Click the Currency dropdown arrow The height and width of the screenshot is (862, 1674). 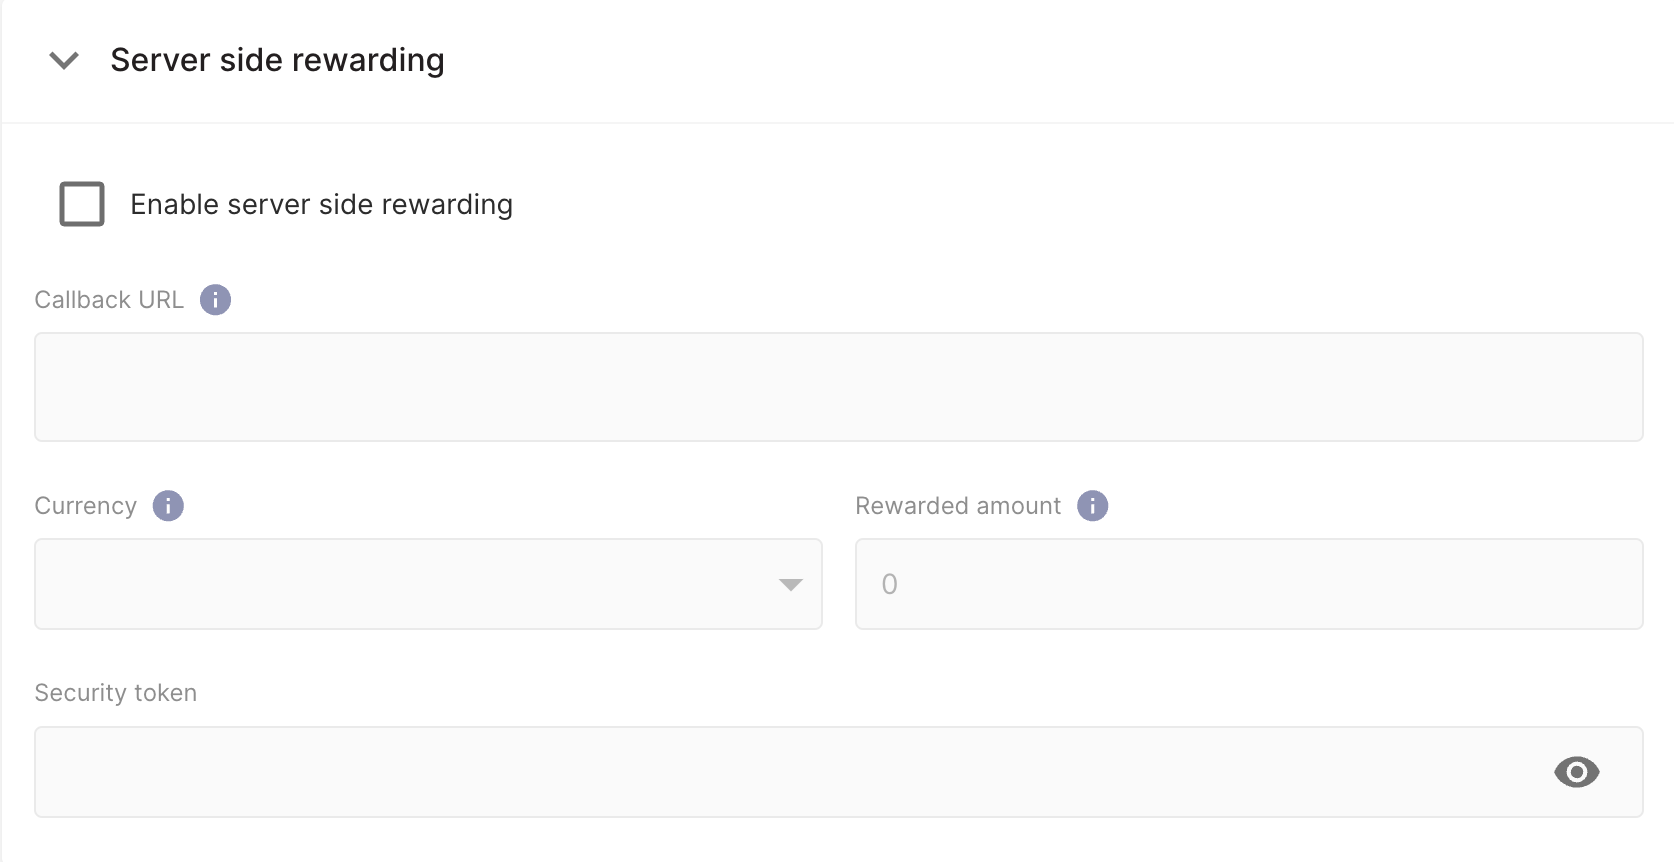(791, 584)
